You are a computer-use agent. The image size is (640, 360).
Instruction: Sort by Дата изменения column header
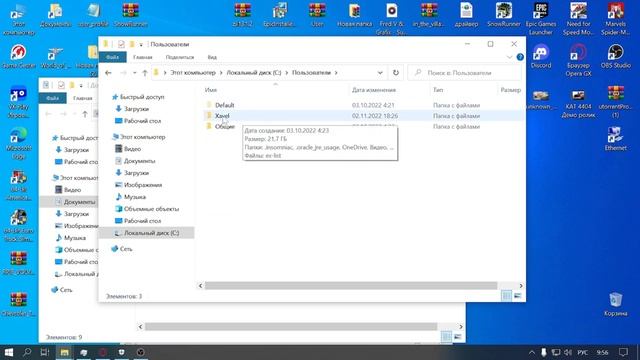[373, 90]
